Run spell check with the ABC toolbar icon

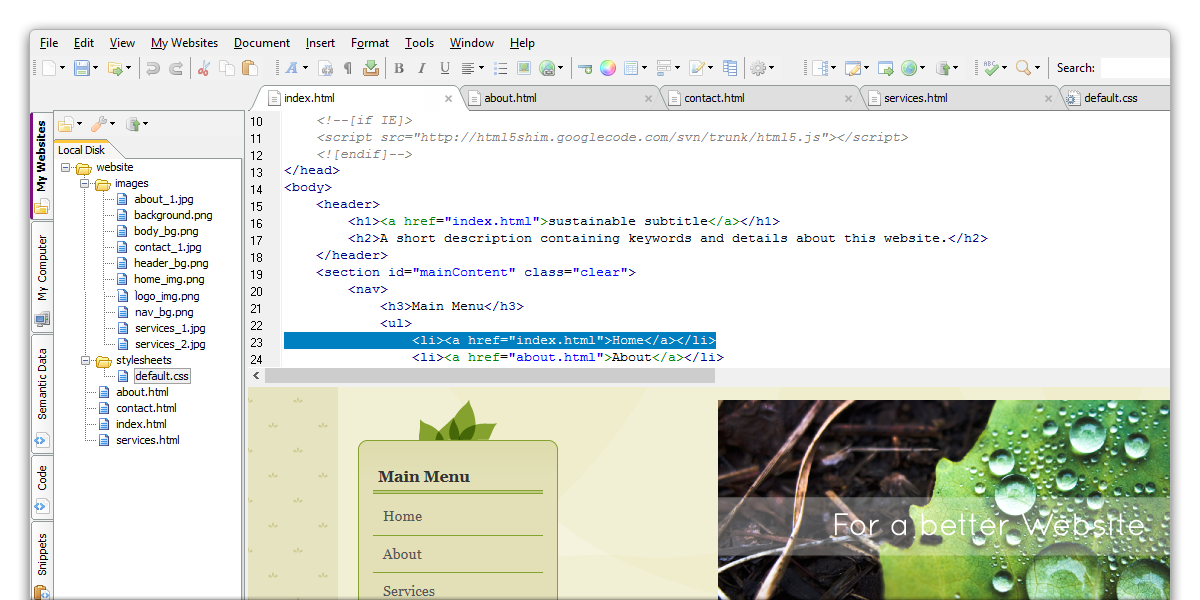pyautogui.click(x=993, y=68)
